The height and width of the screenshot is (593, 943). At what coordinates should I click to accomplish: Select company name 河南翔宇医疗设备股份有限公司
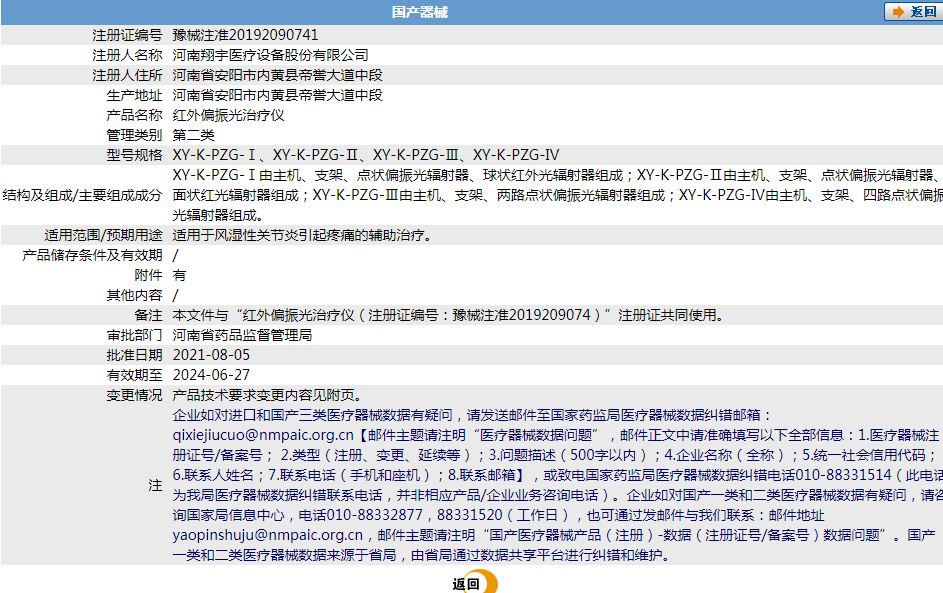coord(271,55)
